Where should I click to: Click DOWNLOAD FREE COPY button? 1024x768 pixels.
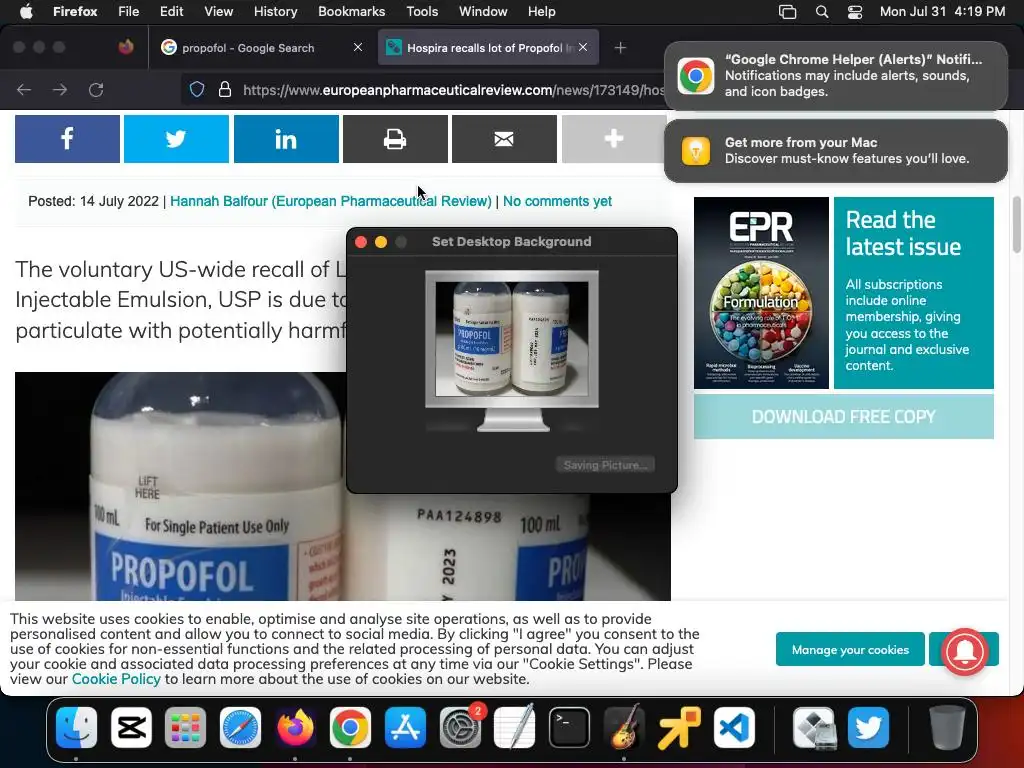click(844, 417)
